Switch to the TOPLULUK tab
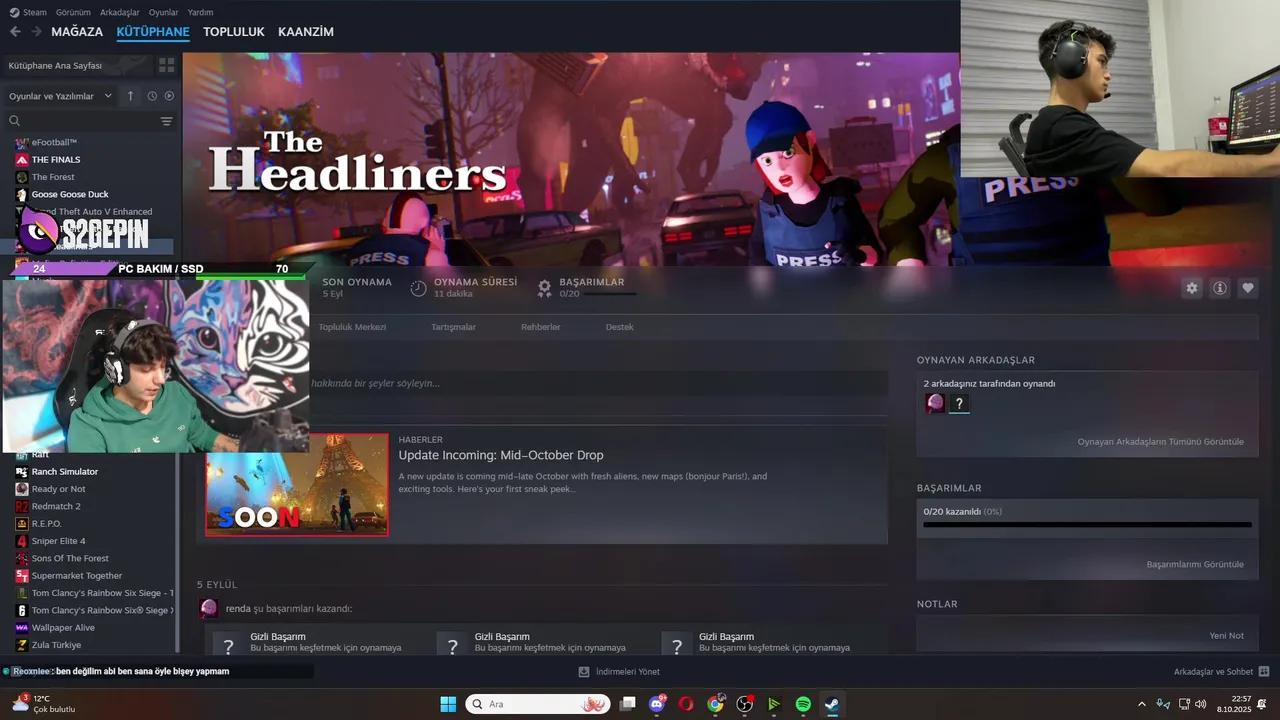Image resolution: width=1280 pixels, height=720 pixels. (x=233, y=32)
